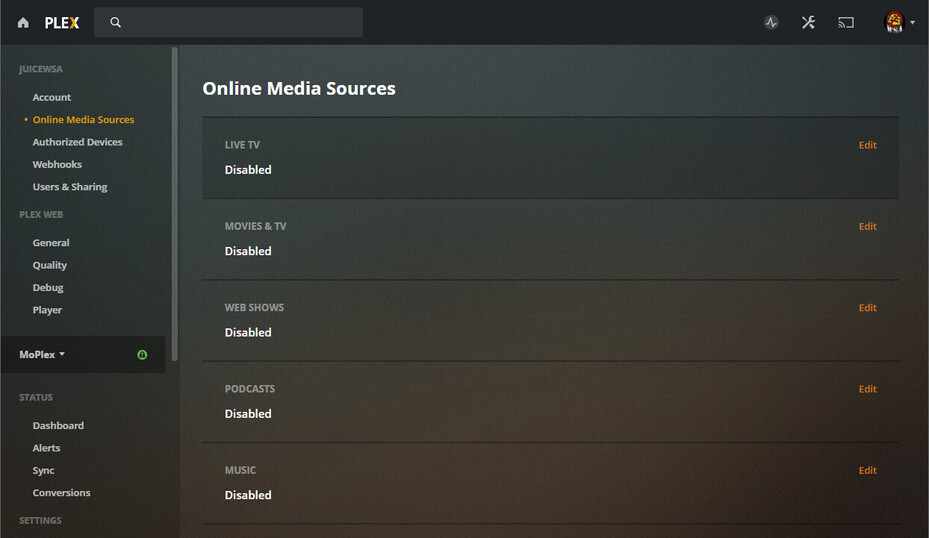Click the SETTINGS section label

(x=40, y=520)
